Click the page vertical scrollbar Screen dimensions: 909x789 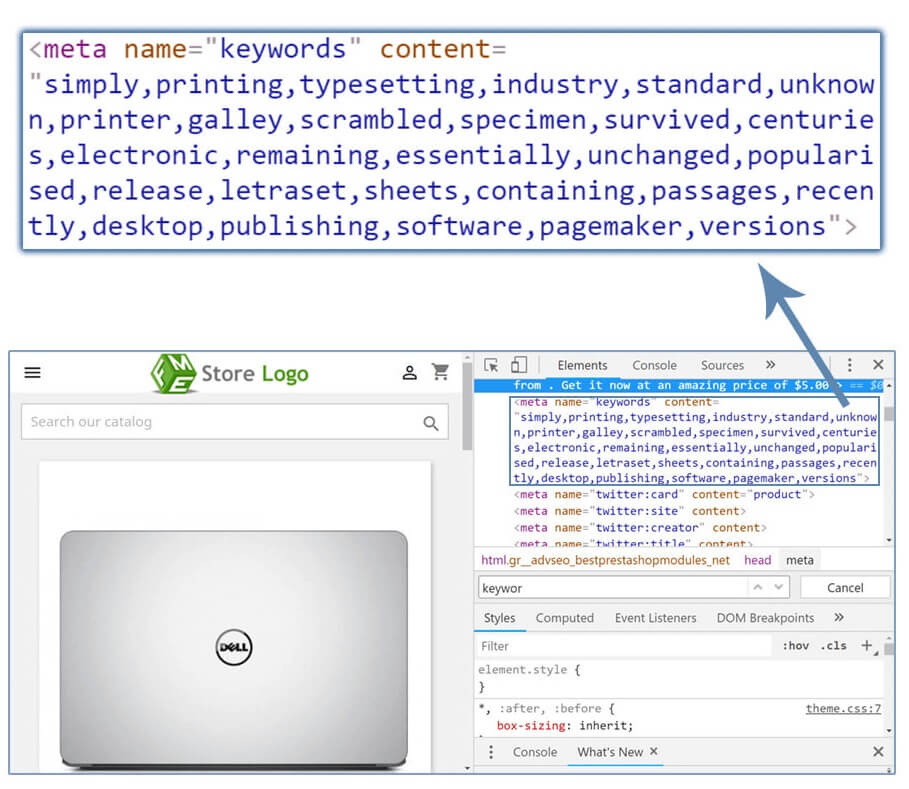coord(467,408)
